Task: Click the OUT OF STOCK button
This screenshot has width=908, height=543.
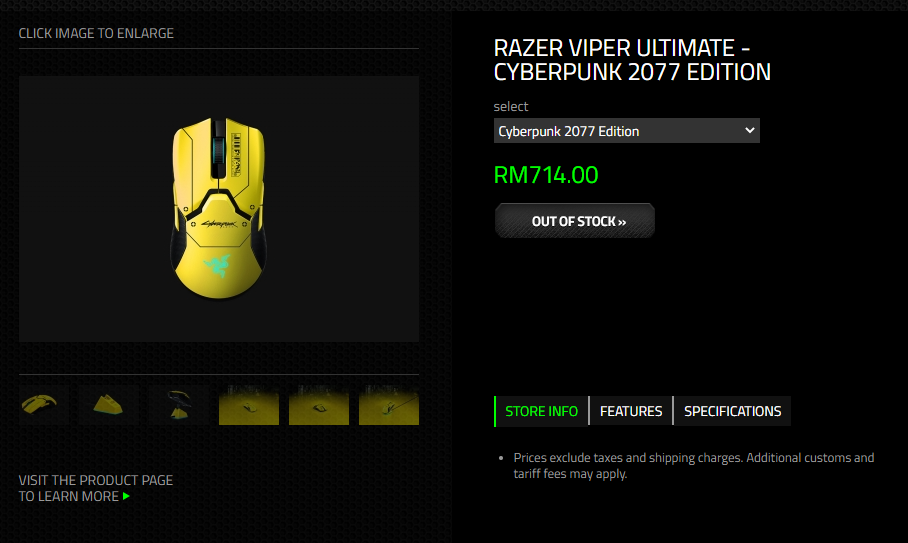Action: (x=574, y=221)
